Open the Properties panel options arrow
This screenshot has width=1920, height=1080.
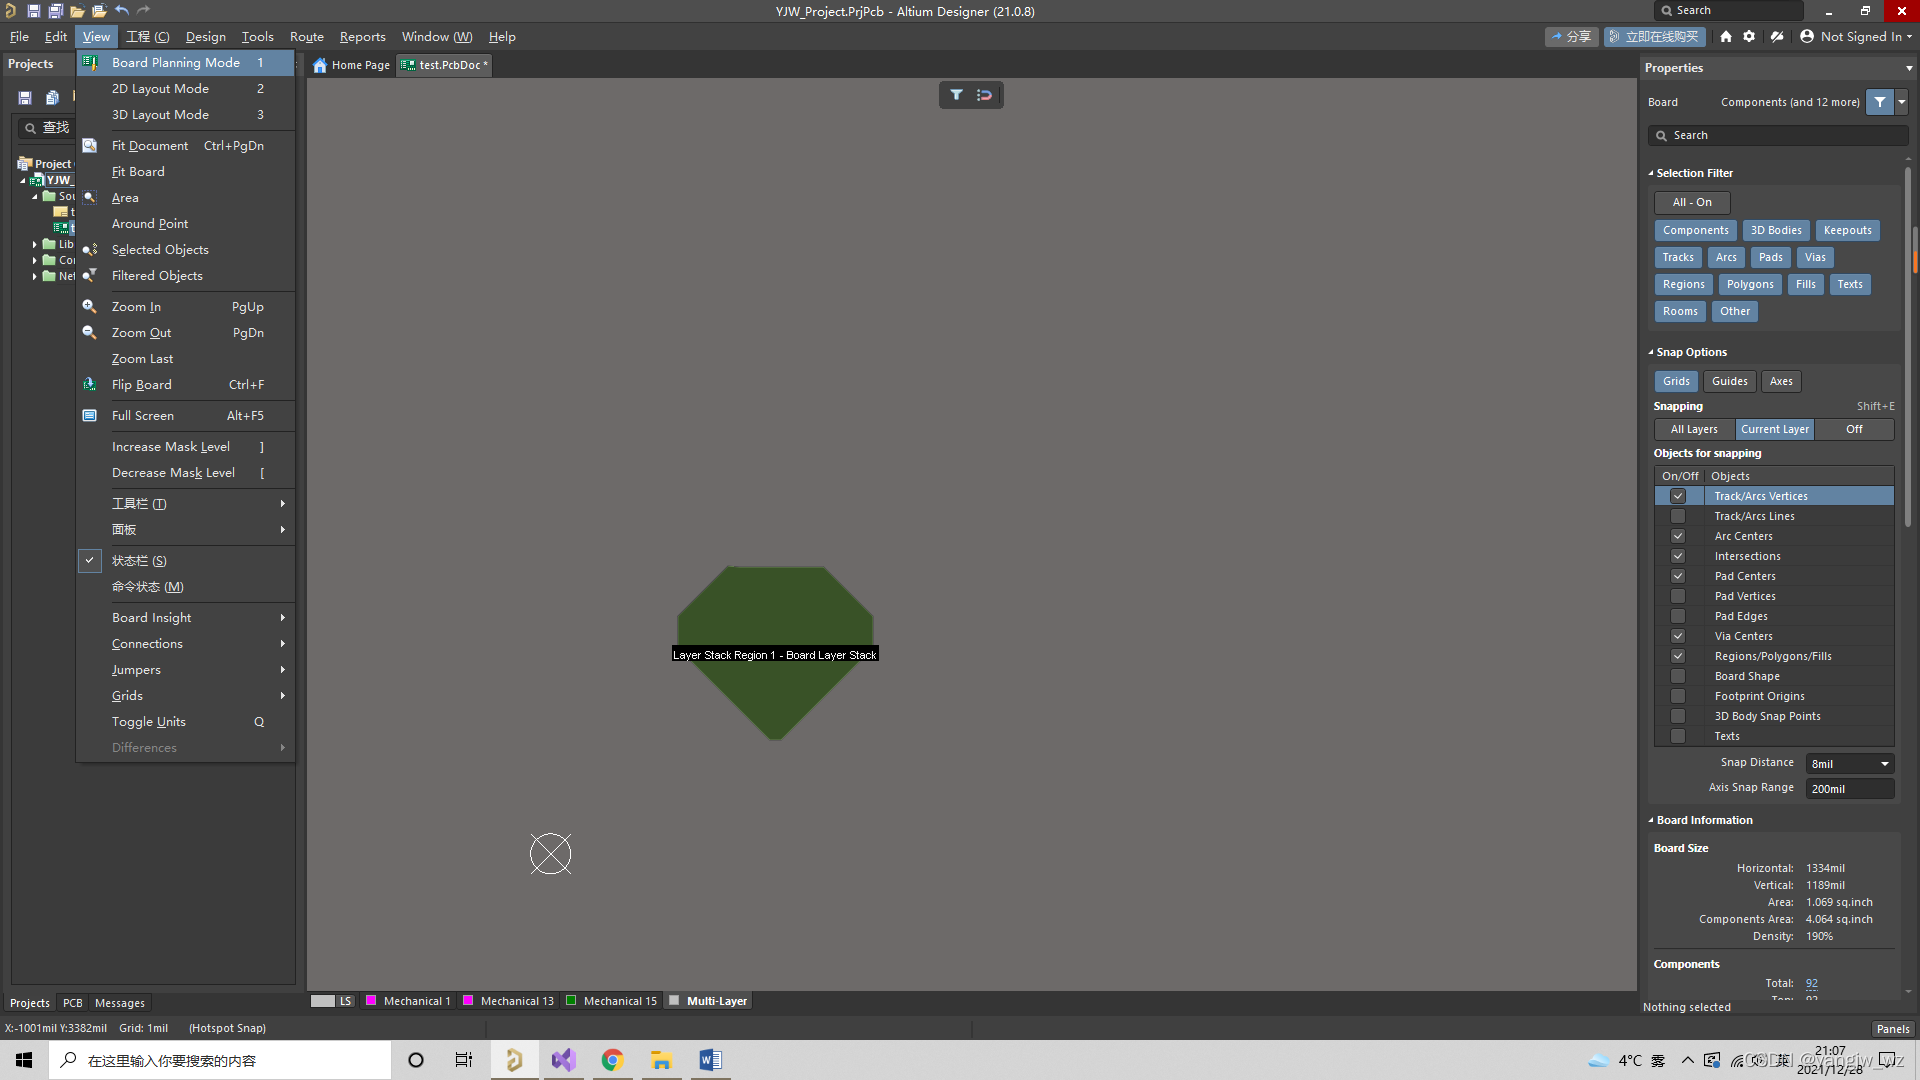pos(1909,68)
